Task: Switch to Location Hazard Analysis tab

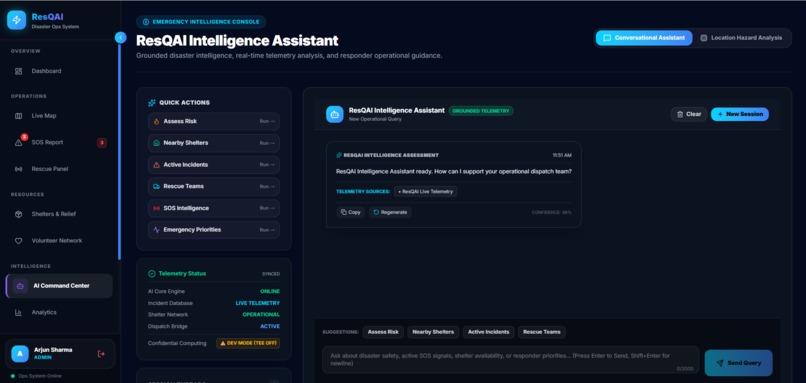Action: tap(741, 38)
